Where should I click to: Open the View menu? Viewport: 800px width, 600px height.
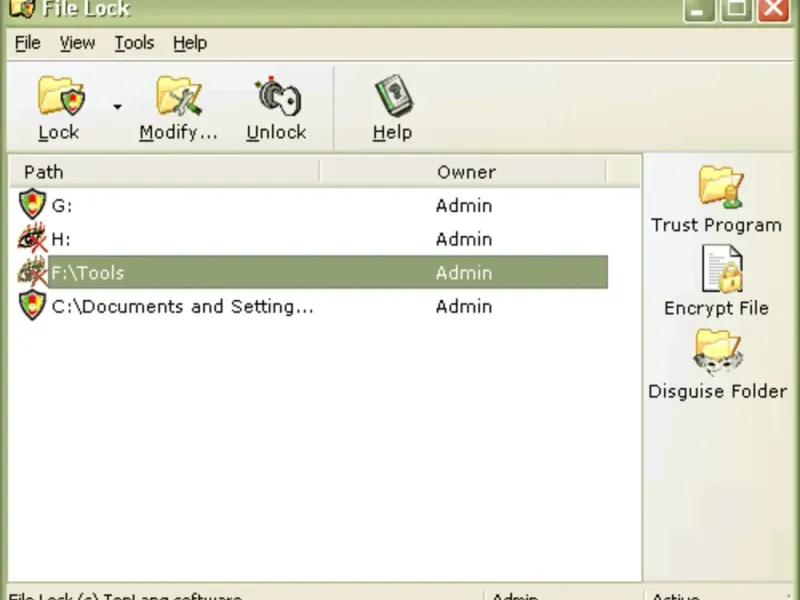click(77, 43)
